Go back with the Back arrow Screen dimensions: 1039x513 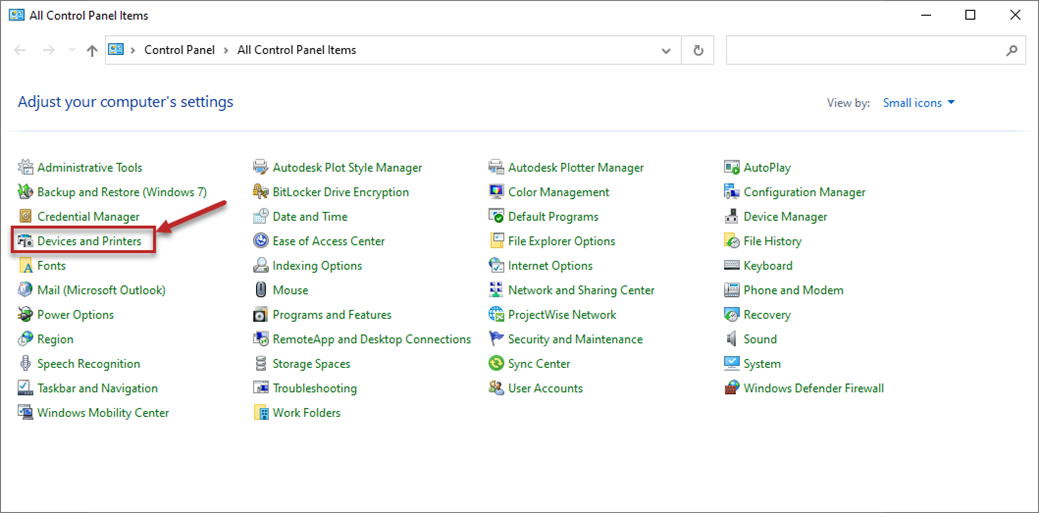point(21,50)
